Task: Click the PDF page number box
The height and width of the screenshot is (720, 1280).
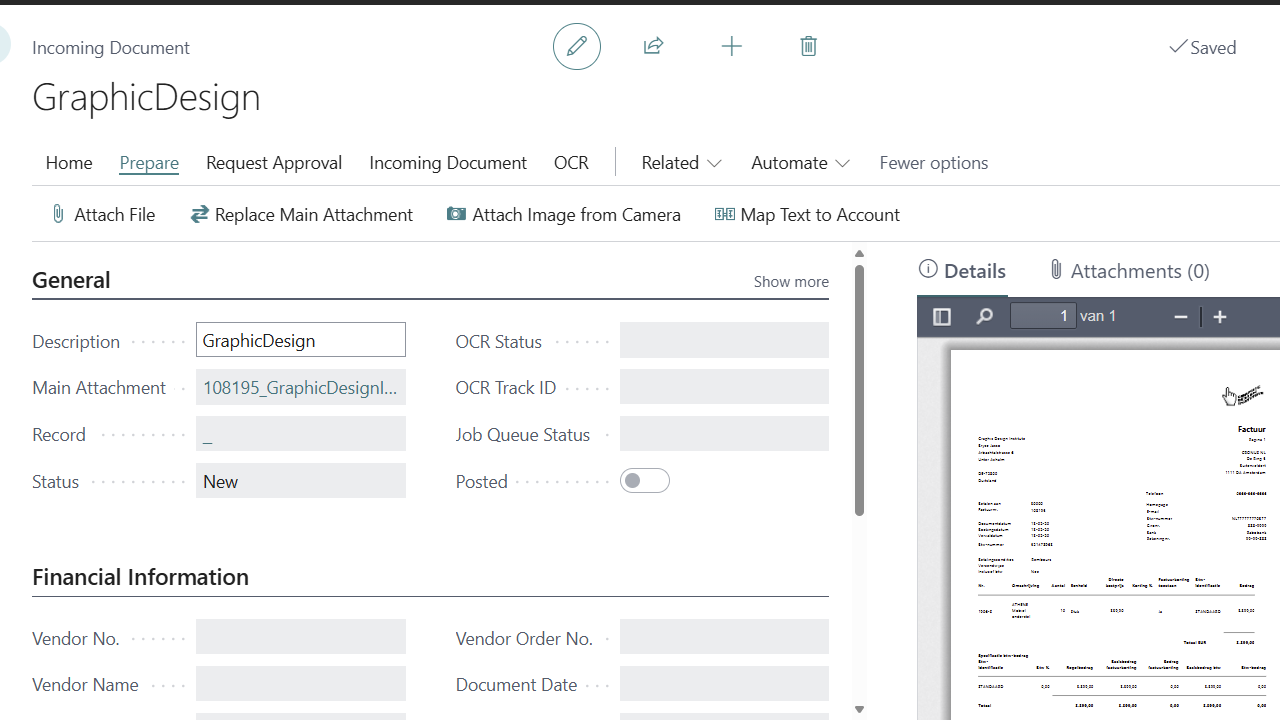Action: 1043,316
